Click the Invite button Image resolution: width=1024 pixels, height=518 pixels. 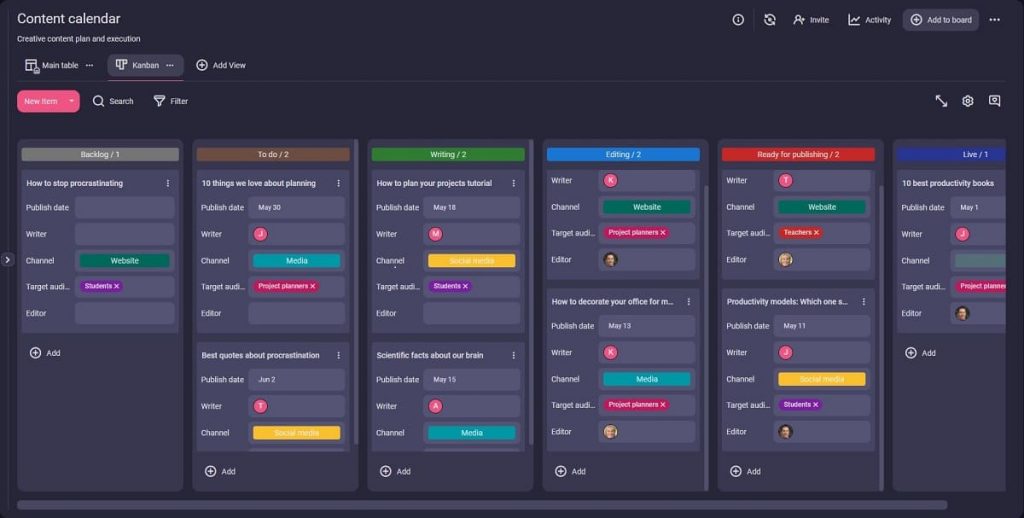(811, 20)
